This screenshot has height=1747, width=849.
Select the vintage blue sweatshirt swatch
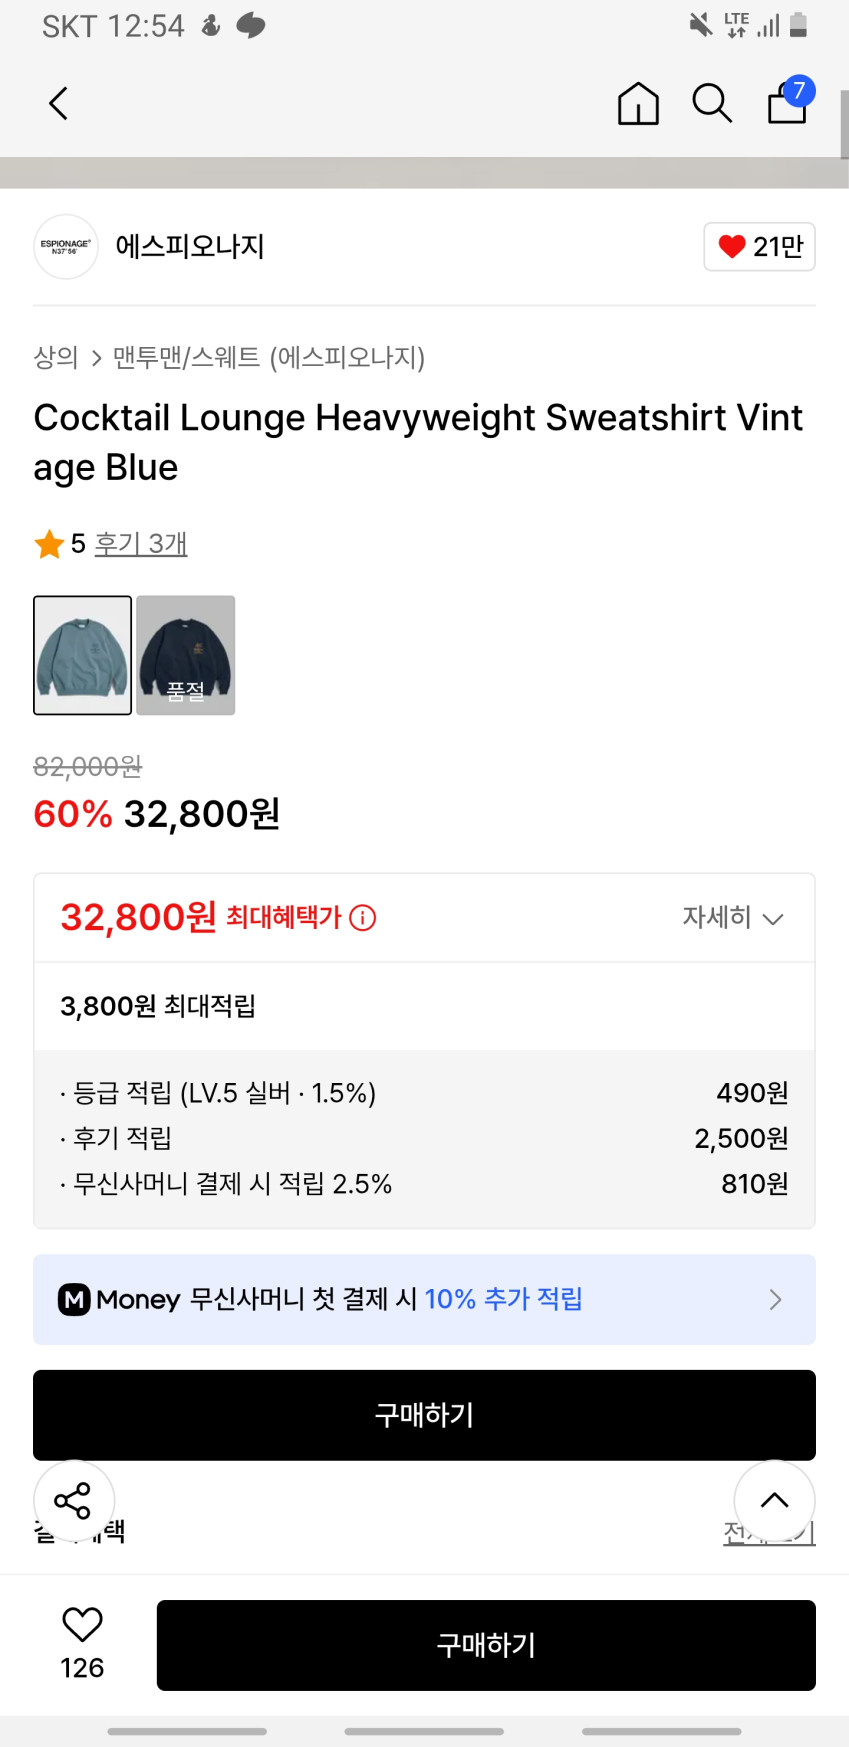click(83, 655)
